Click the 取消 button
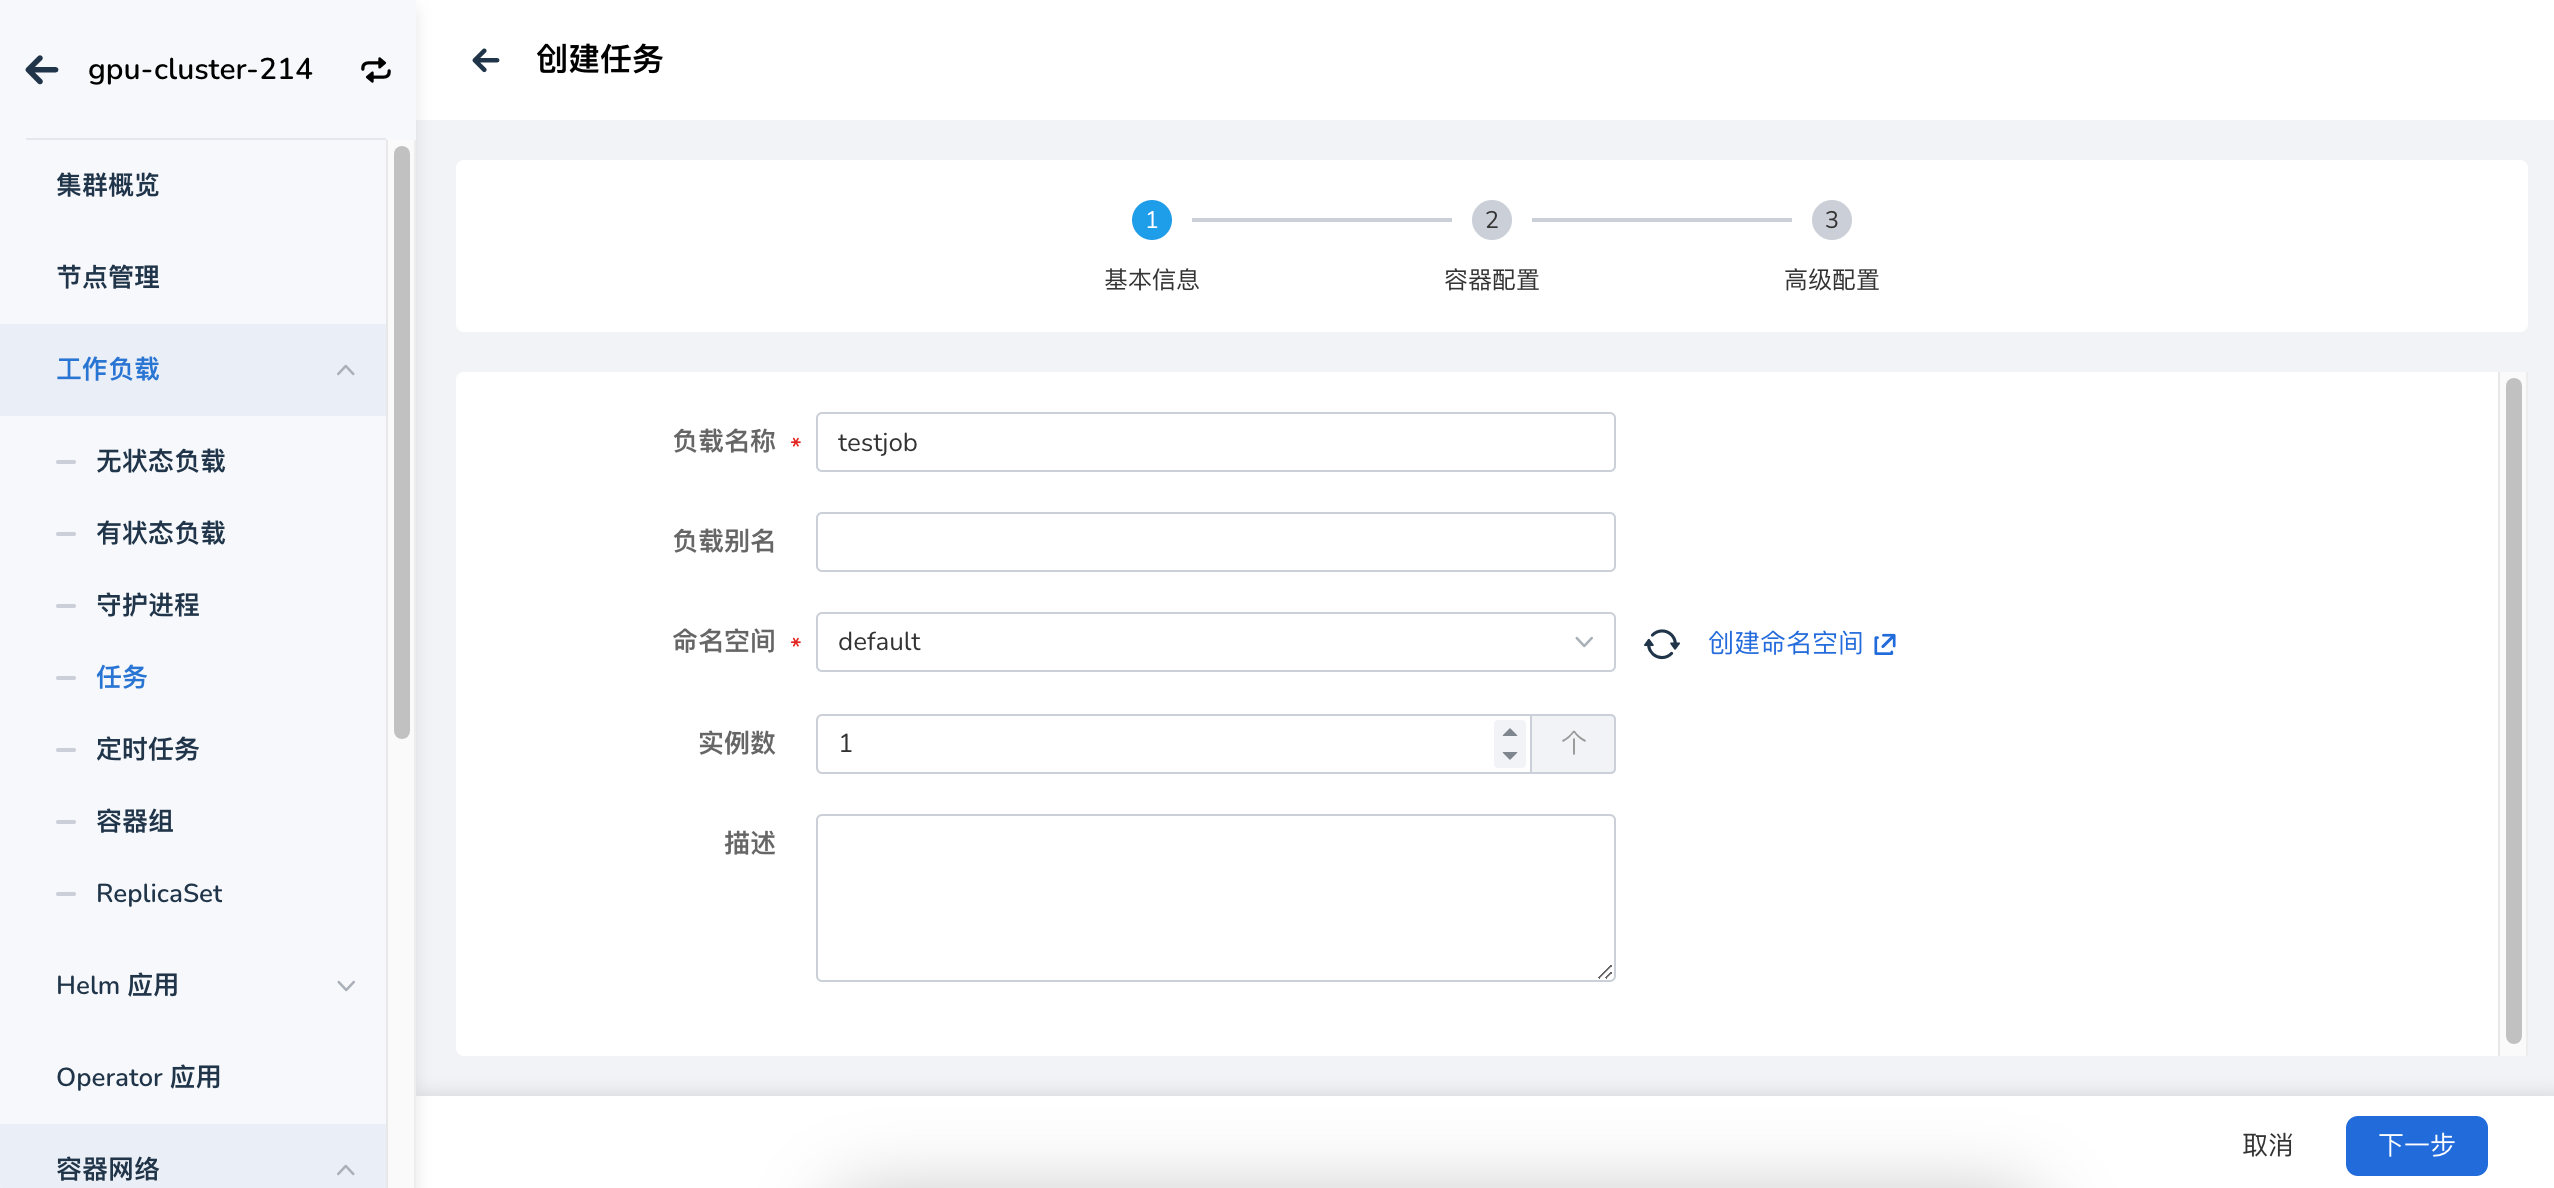2554x1188 pixels. click(x=2267, y=1145)
